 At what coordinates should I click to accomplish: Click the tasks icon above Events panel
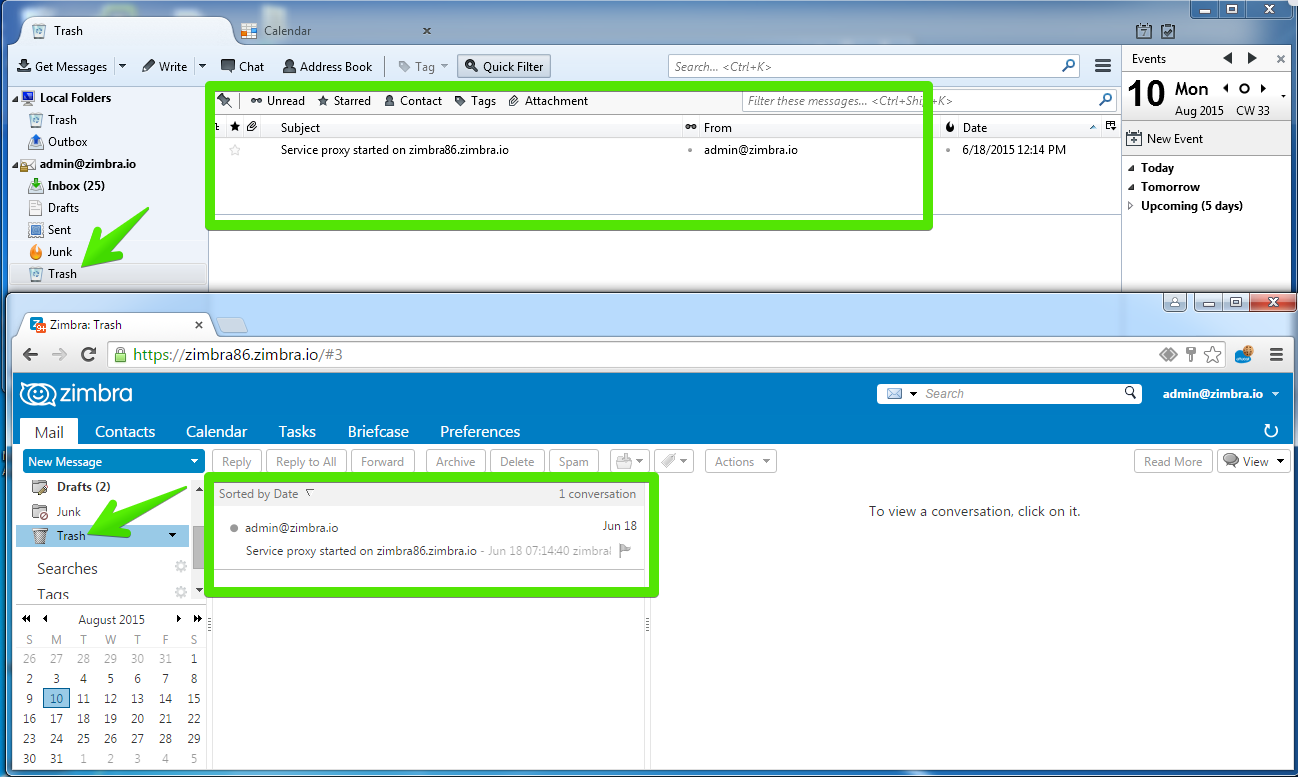[1167, 31]
